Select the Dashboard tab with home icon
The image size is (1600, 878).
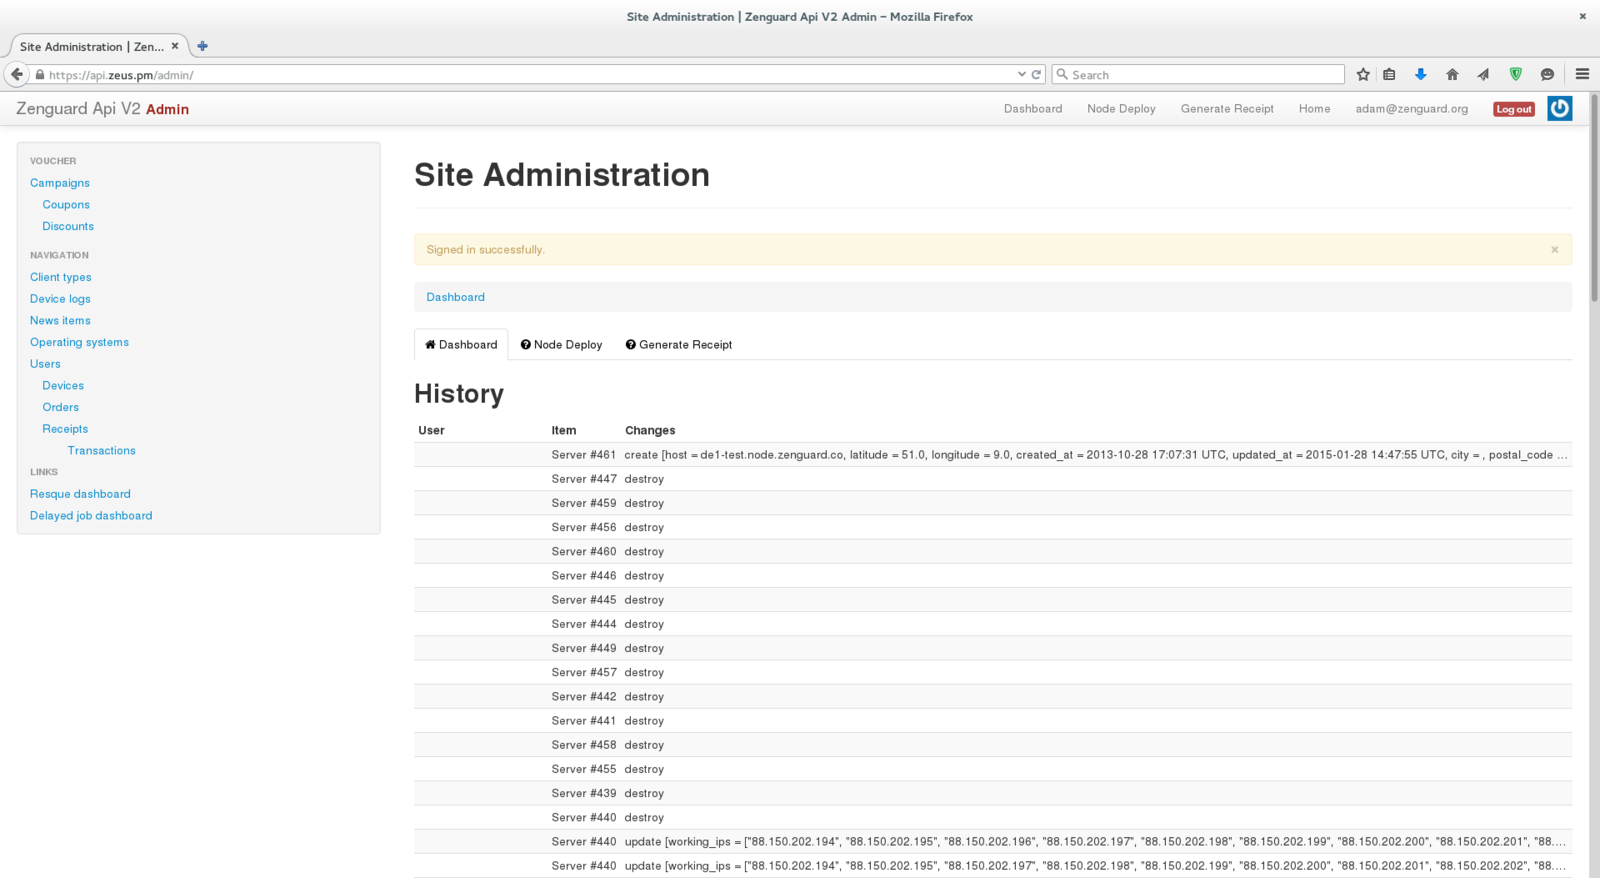(461, 344)
